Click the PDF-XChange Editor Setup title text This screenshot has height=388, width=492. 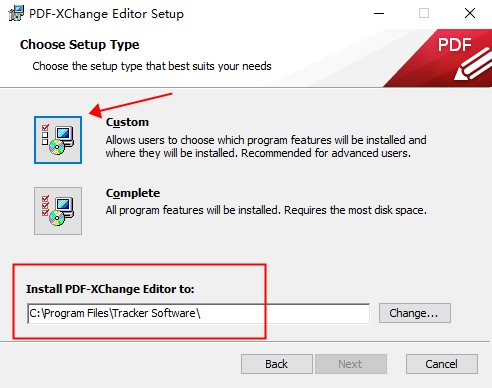tap(106, 14)
